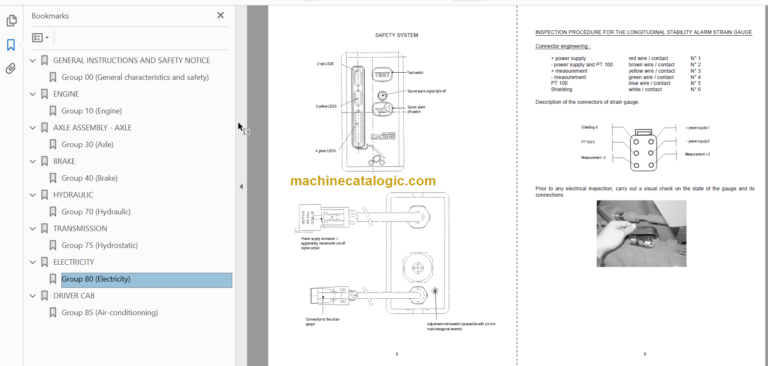This screenshot has width=768, height=366.
Task: Collapse the BRAKE bookmark section
Action: [33, 161]
